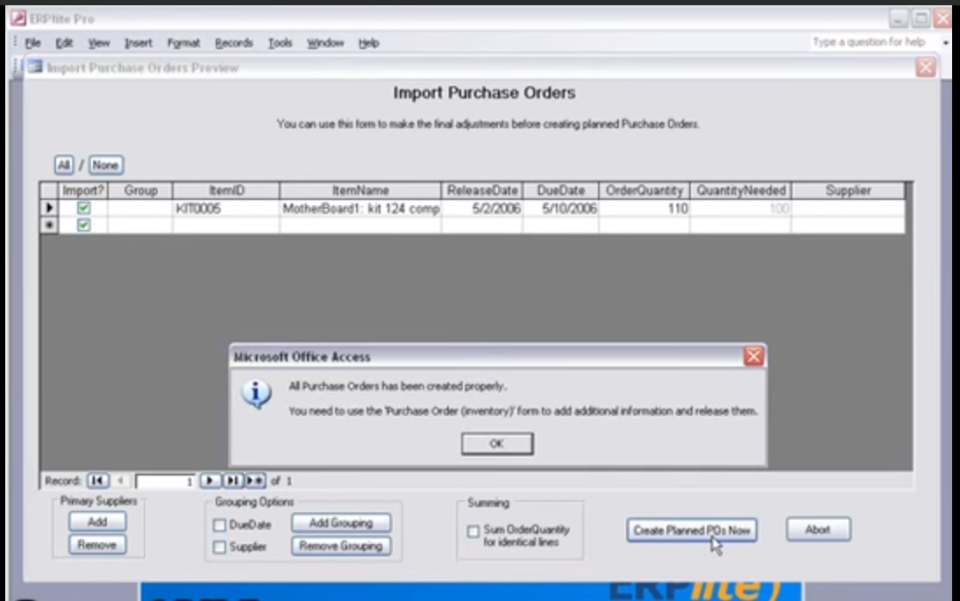Click the QuantityNeeded column header
The width and height of the screenshot is (960, 601).
click(x=741, y=191)
